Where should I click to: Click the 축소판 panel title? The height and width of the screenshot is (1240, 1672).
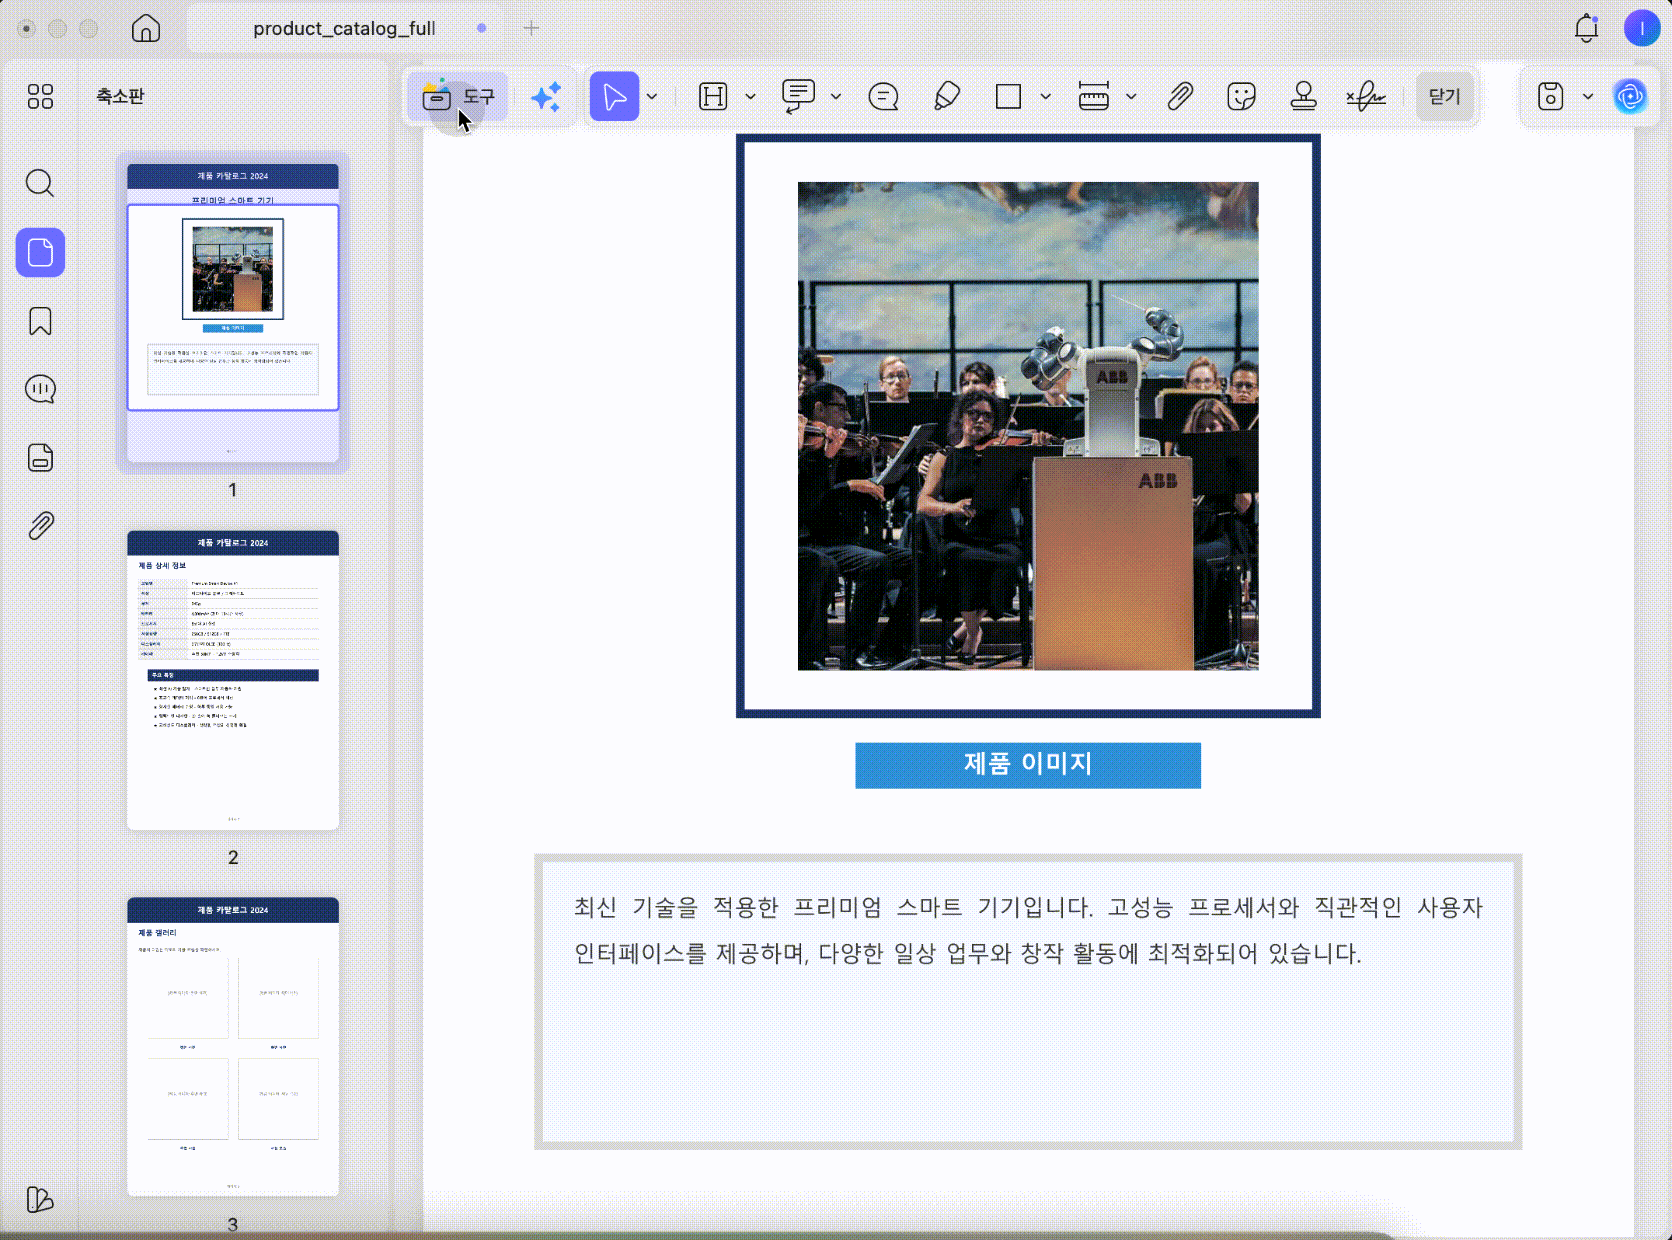(x=120, y=96)
